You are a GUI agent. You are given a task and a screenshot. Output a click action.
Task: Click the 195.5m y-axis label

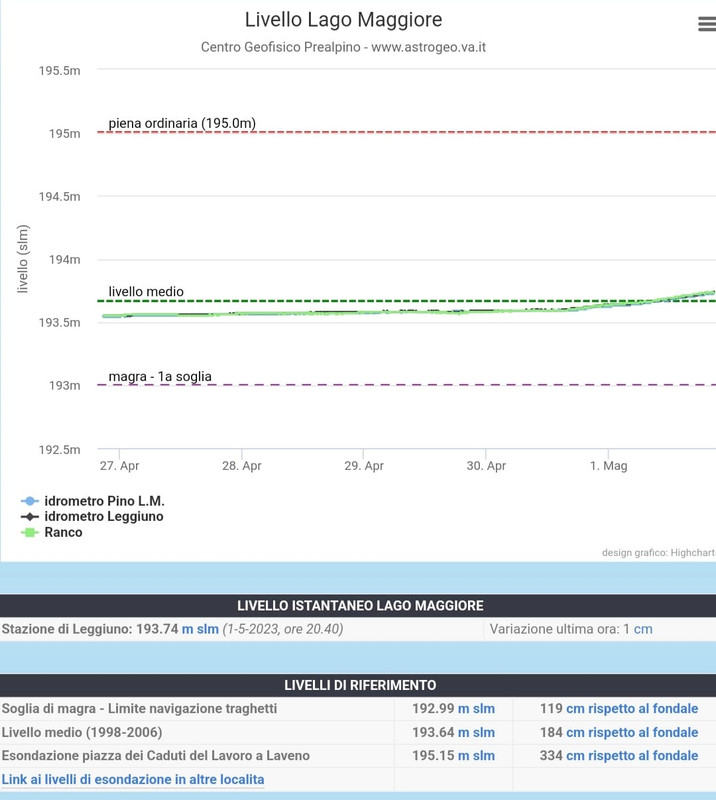pyautogui.click(x=60, y=70)
